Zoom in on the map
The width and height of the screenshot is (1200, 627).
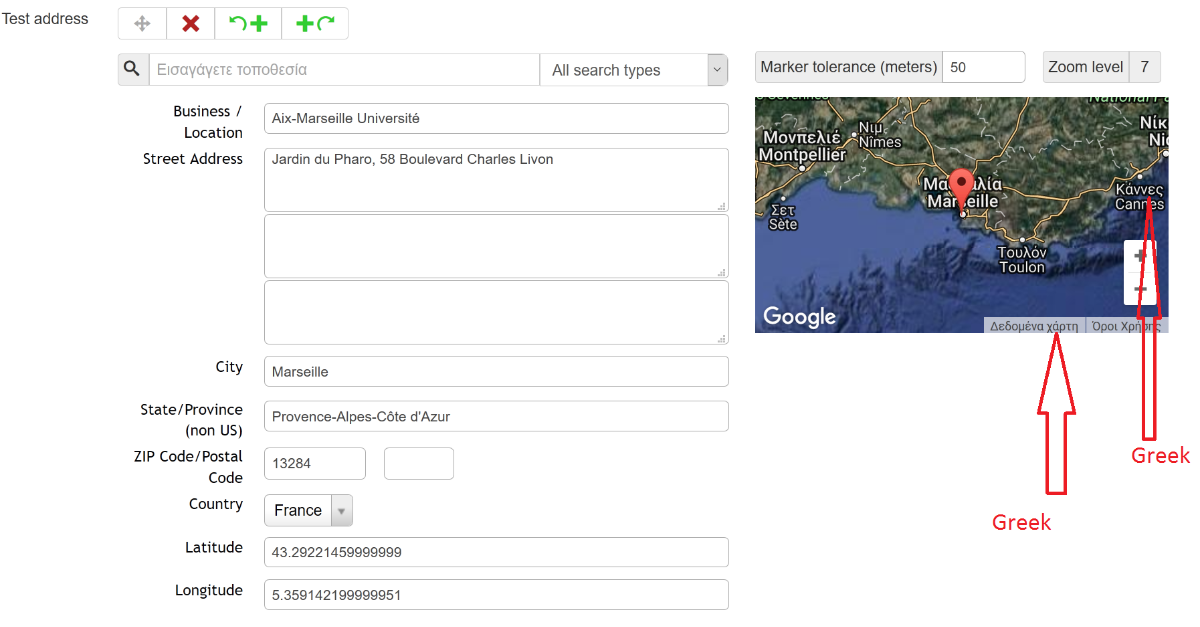click(1140, 256)
